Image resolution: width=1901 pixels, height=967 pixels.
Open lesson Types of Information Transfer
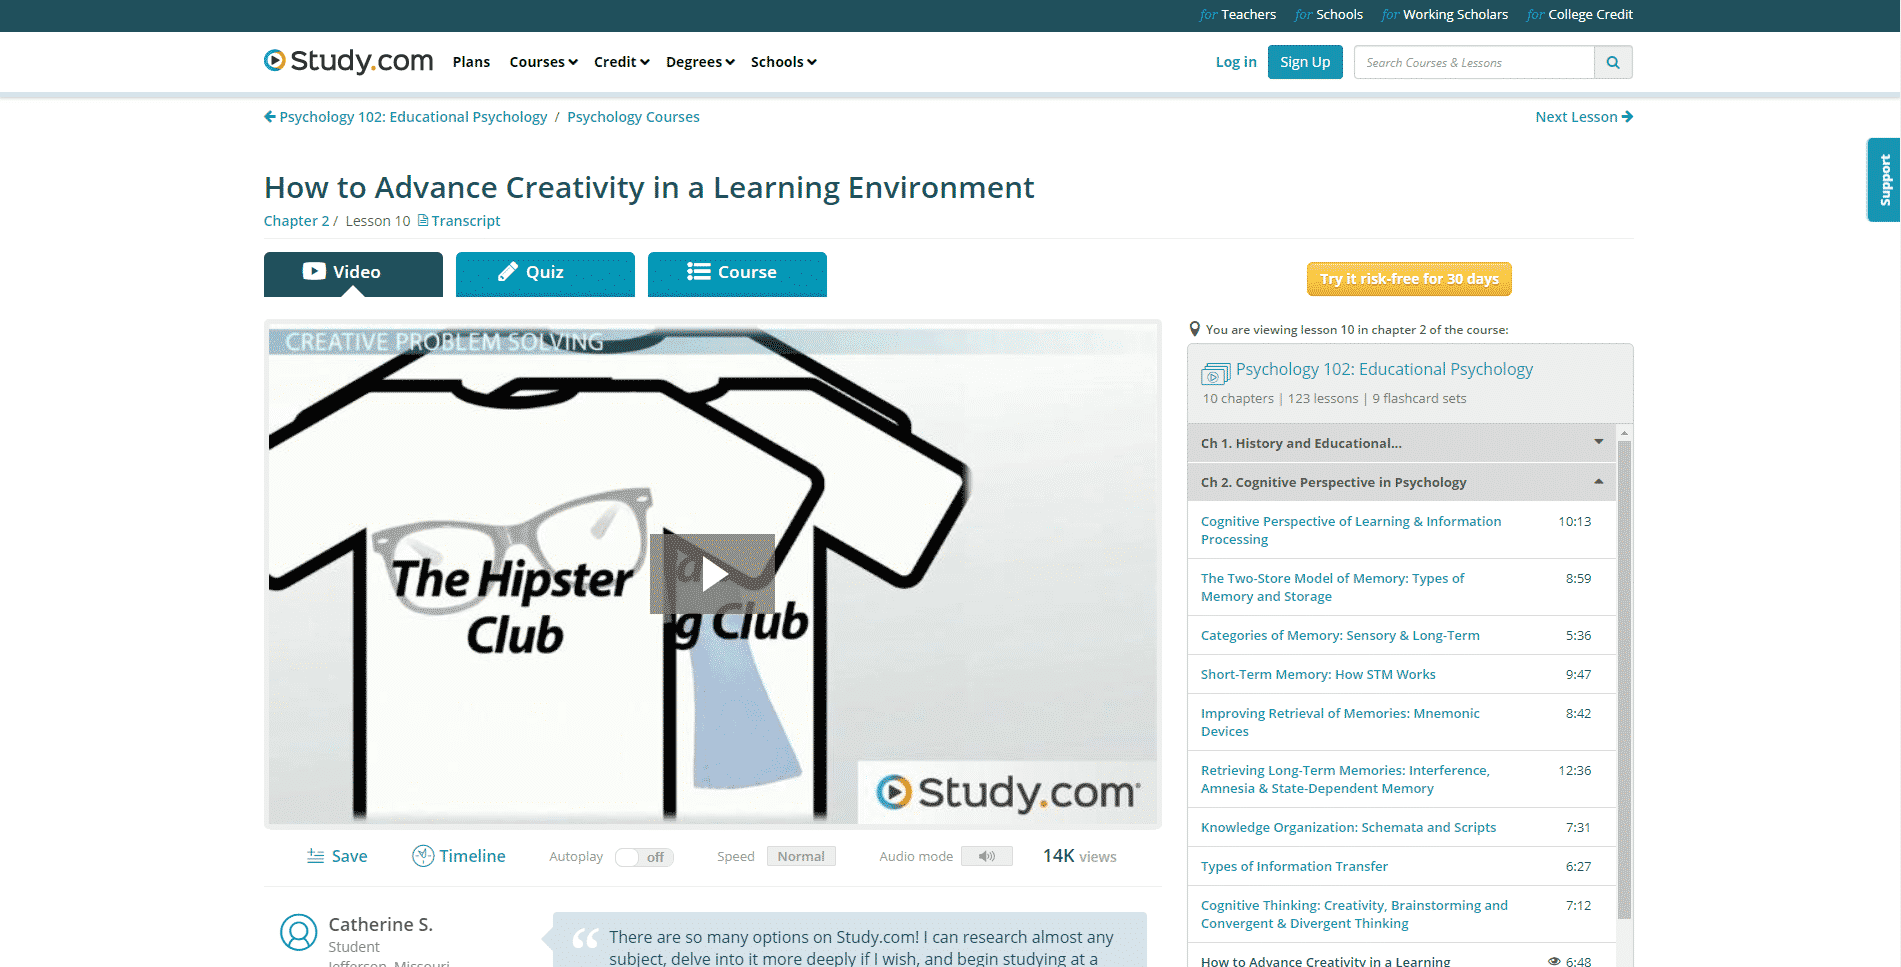pyautogui.click(x=1294, y=866)
